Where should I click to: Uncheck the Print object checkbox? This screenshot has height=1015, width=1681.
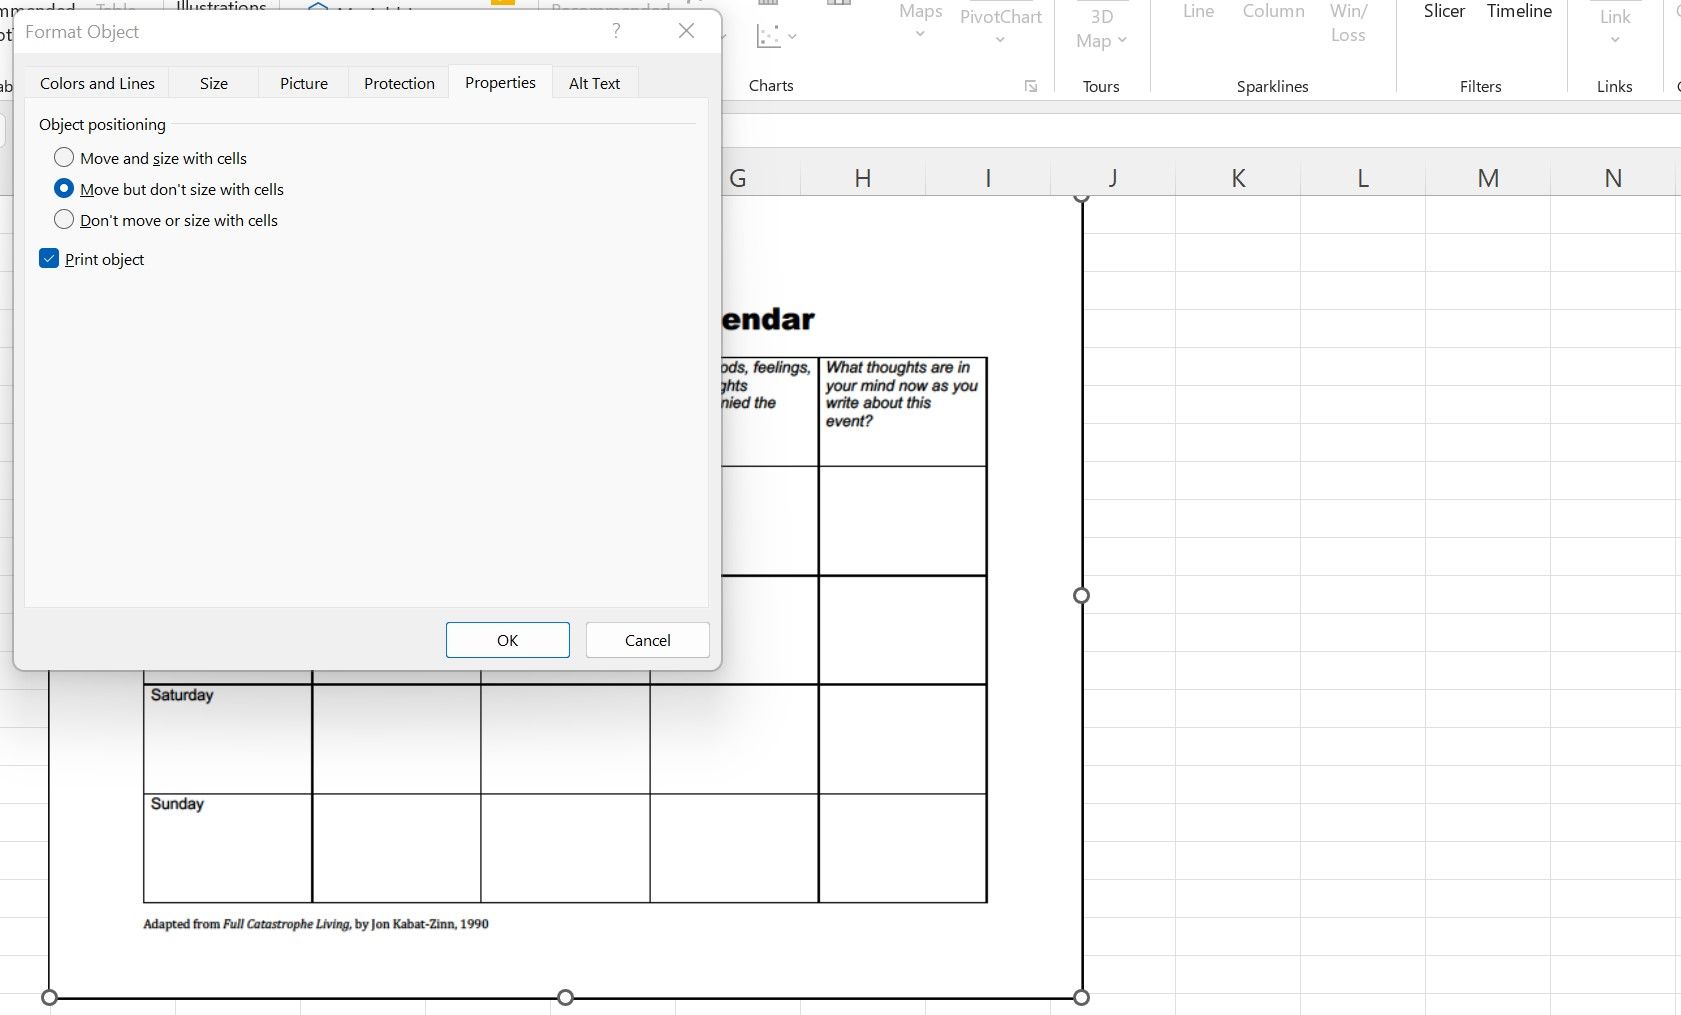pos(48,258)
